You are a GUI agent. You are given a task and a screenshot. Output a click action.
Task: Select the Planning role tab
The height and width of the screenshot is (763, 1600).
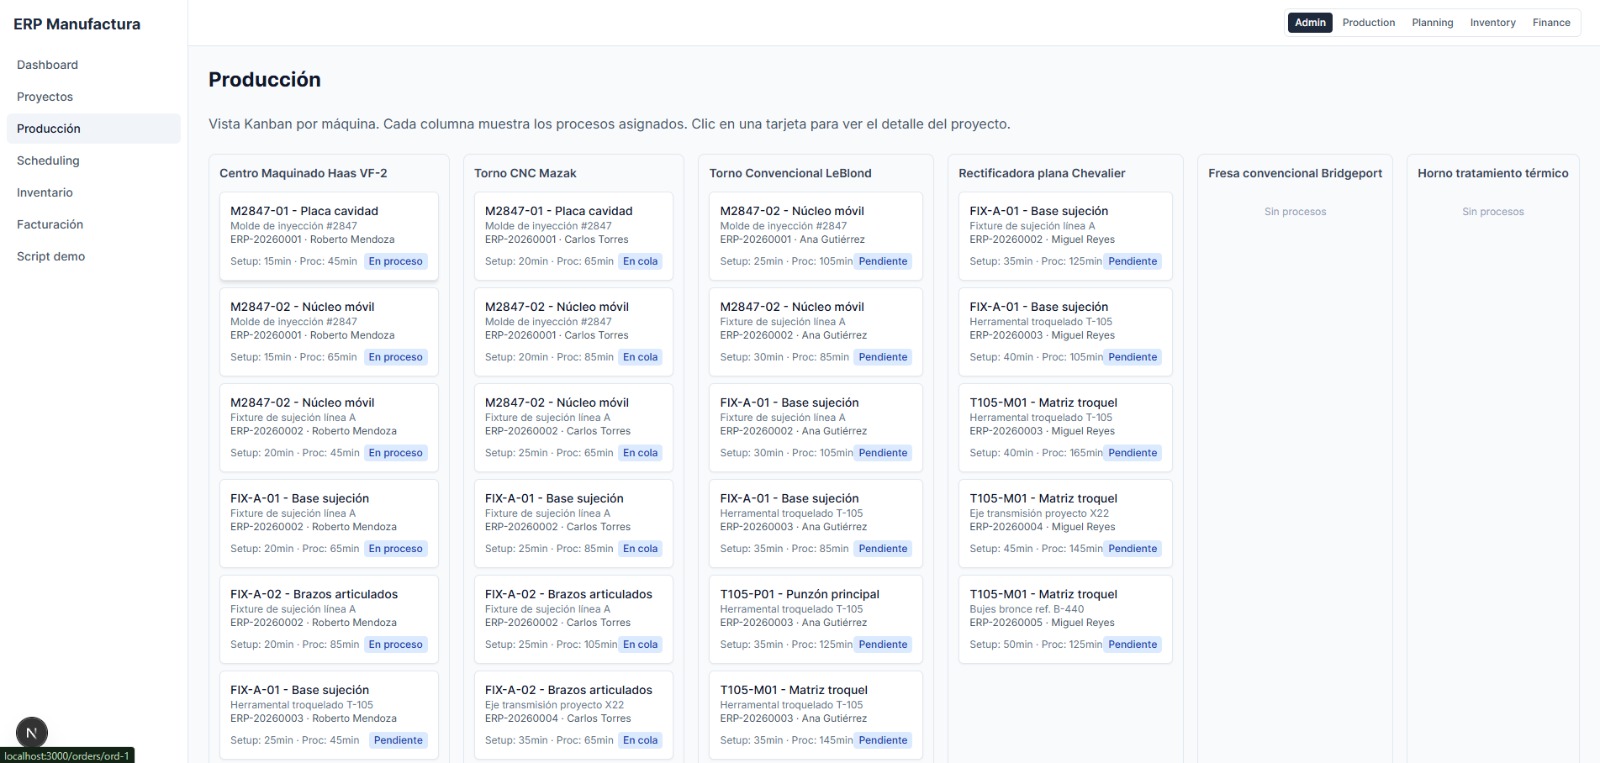(x=1432, y=23)
